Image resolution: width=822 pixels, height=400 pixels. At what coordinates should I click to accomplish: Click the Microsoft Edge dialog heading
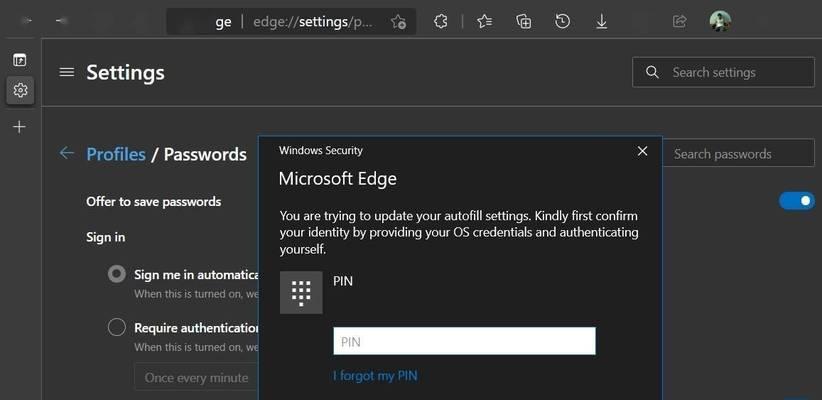(x=338, y=179)
